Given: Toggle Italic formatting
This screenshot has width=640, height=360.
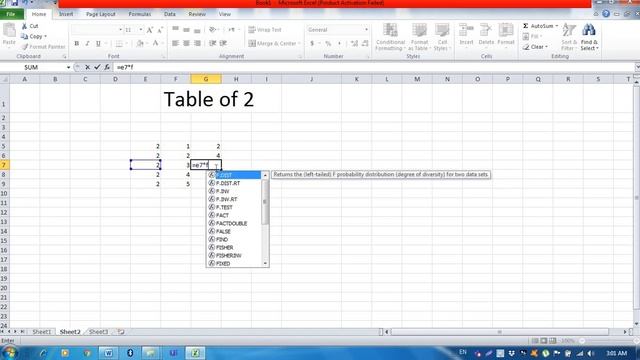Looking at the screenshot, I should pos(87,43).
